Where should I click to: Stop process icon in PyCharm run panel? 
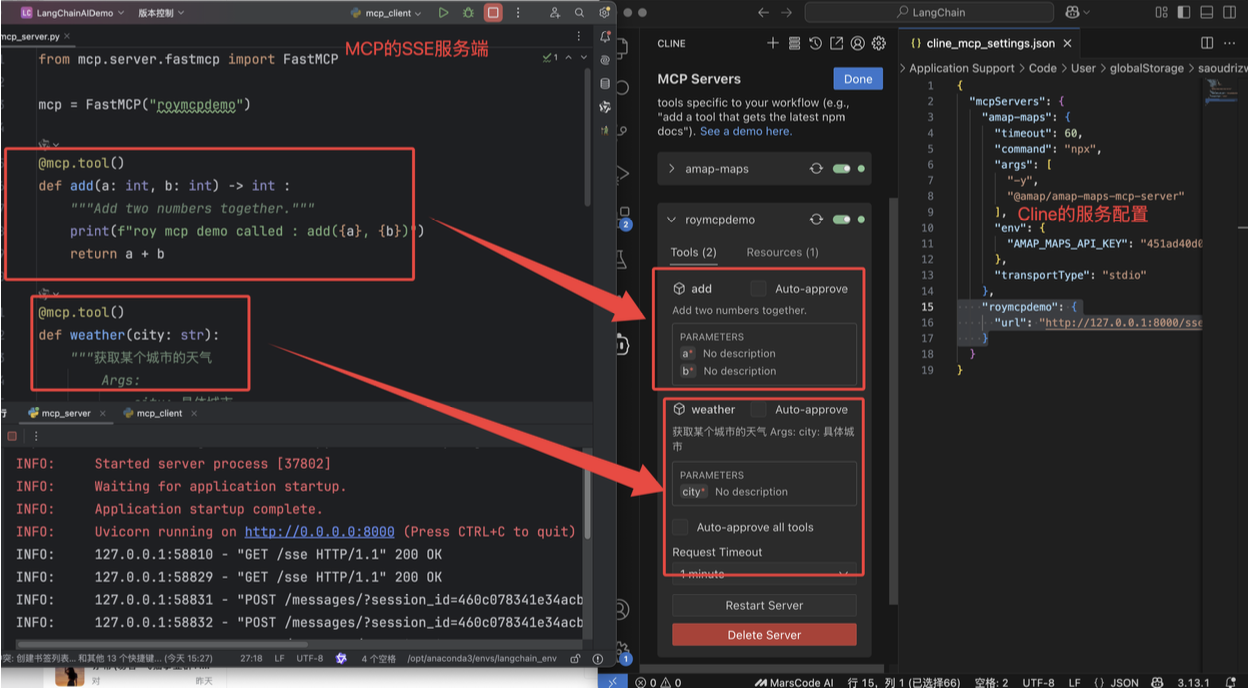click(12, 436)
